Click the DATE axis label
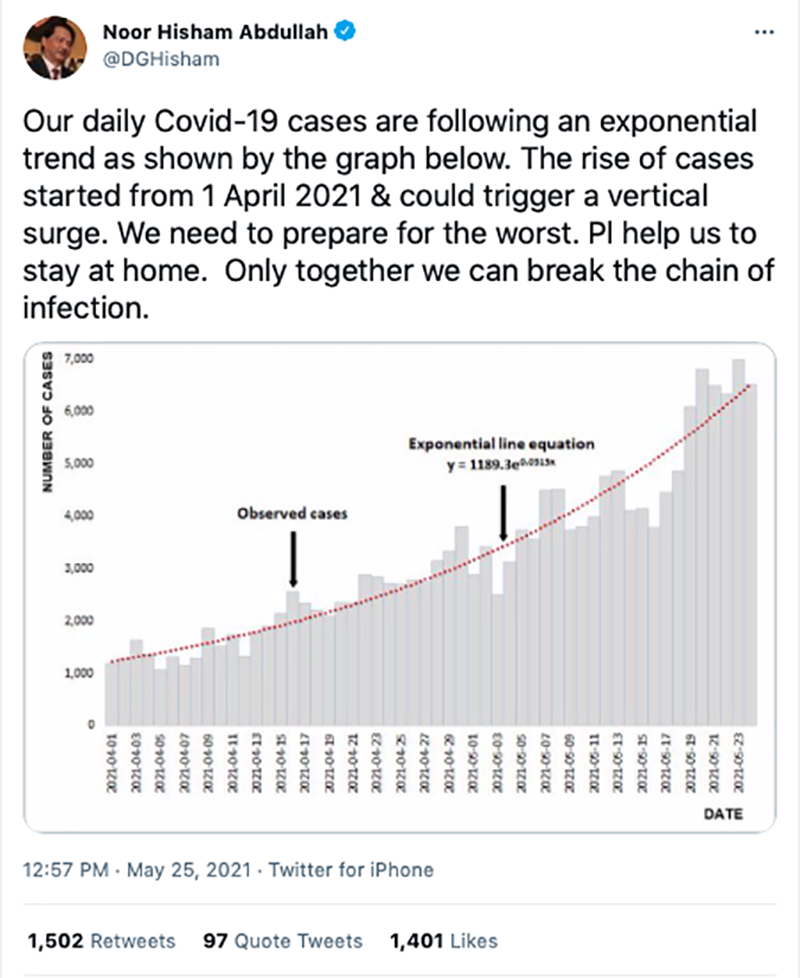Image resolution: width=800 pixels, height=978 pixels. (x=722, y=814)
